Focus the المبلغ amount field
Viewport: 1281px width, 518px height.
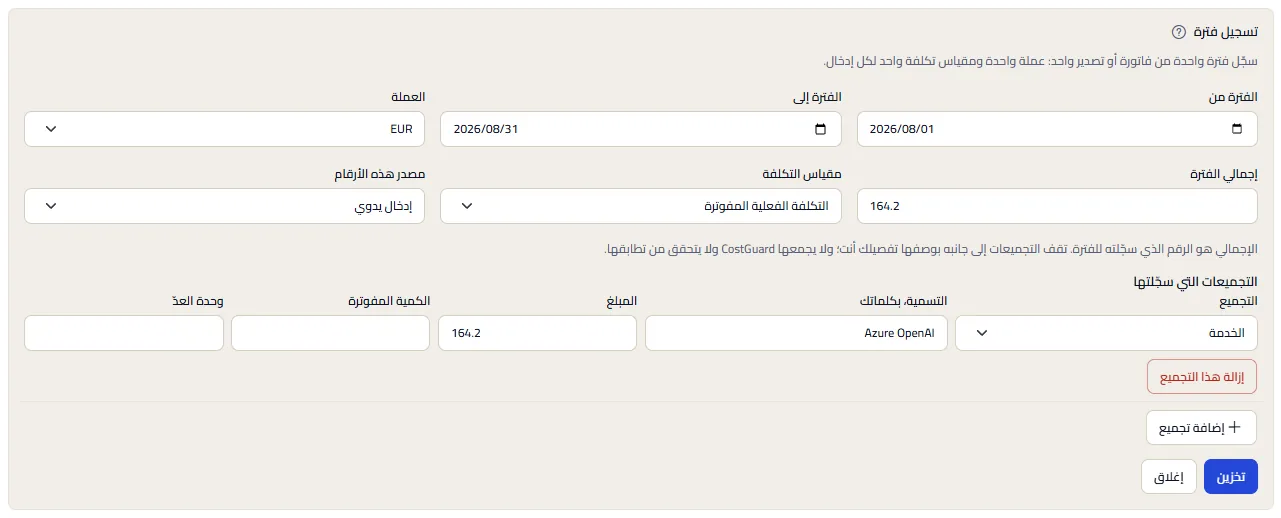coord(537,333)
